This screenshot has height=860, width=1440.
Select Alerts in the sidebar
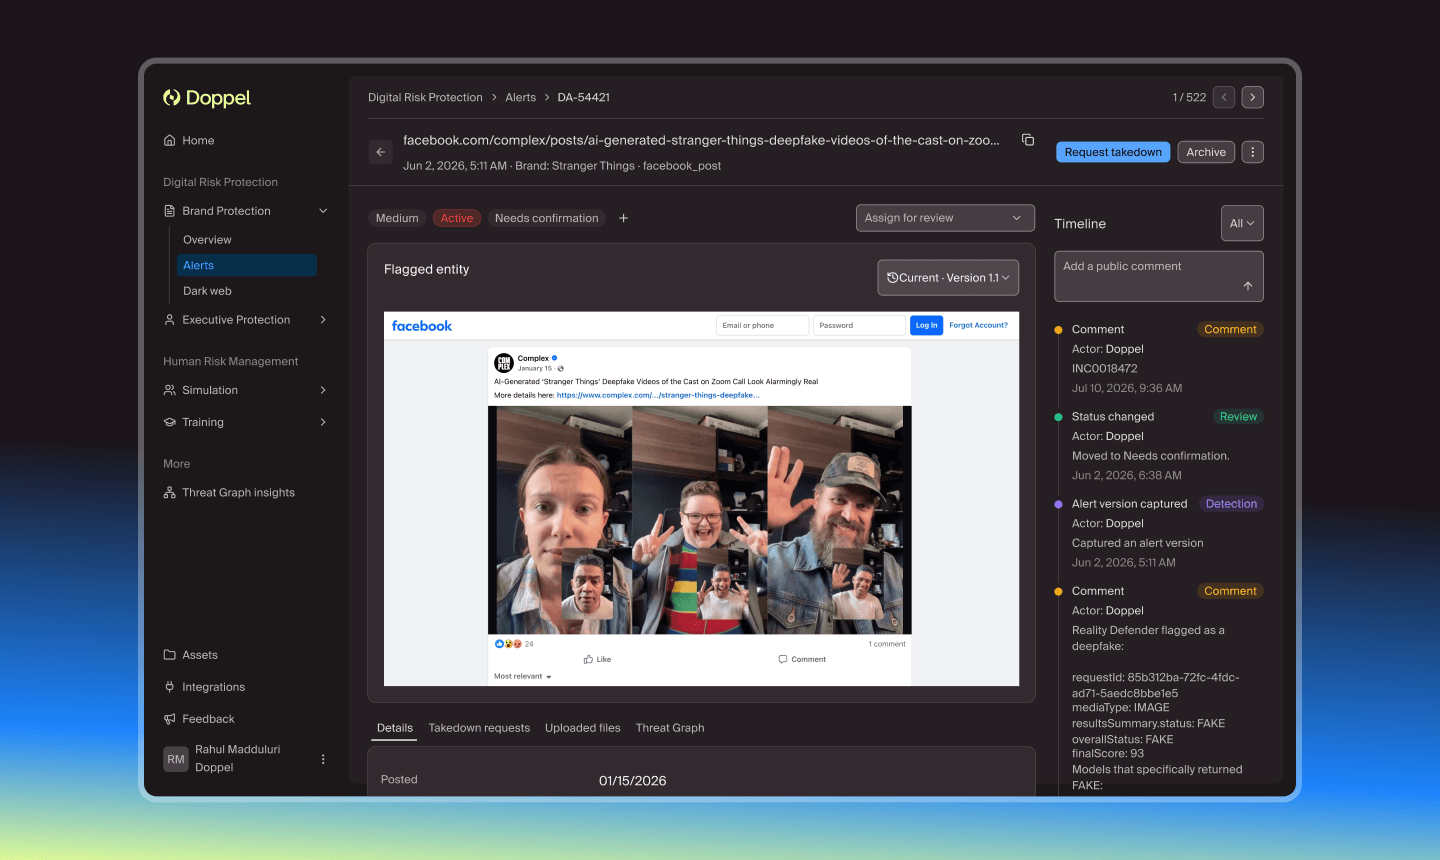click(x=247, y=265)
